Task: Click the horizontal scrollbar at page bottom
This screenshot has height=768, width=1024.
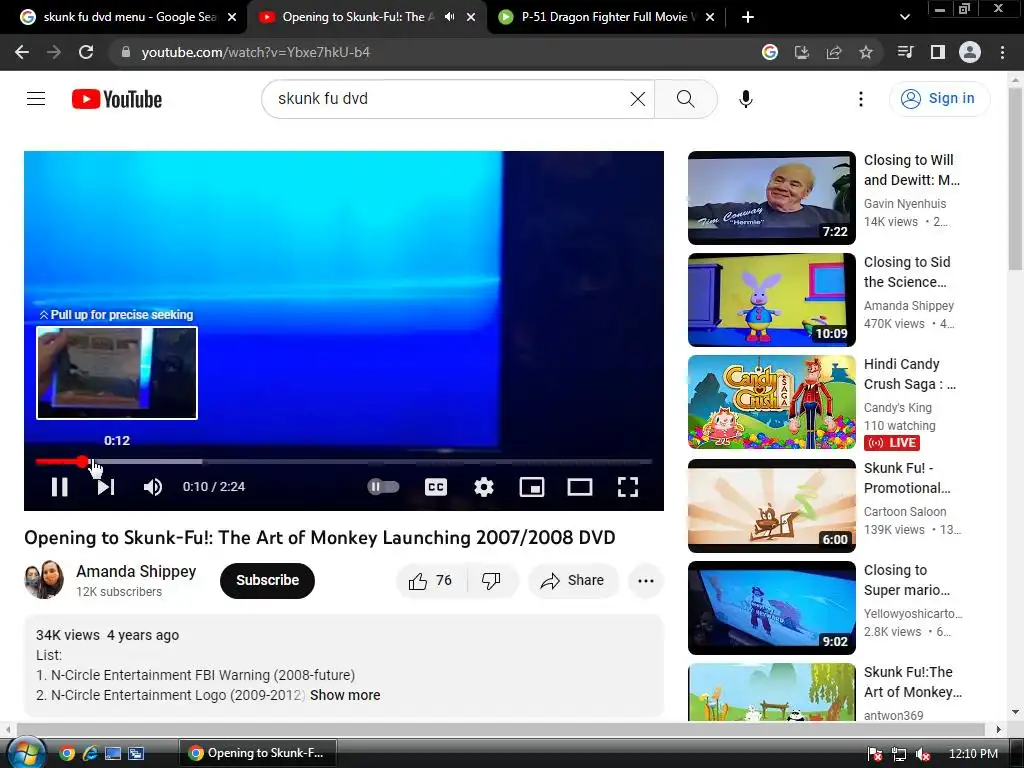Action: click(500, 728)
